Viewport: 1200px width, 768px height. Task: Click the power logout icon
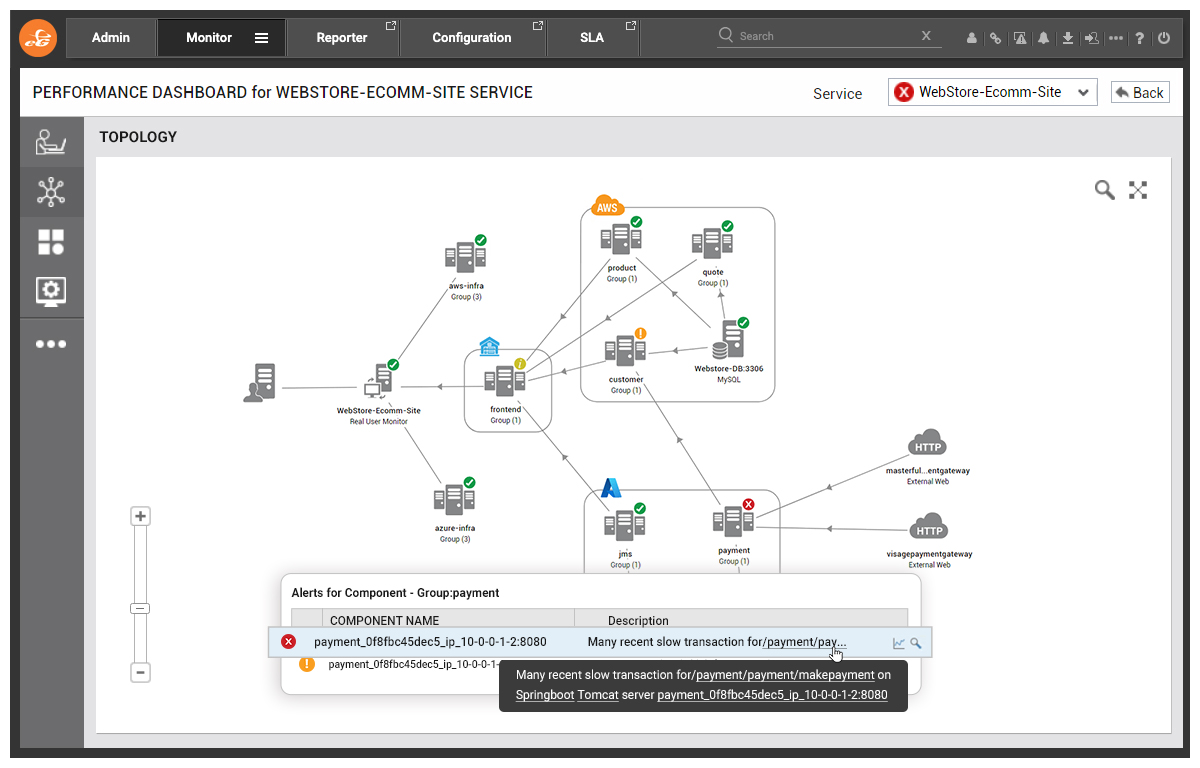[1163, 38]
